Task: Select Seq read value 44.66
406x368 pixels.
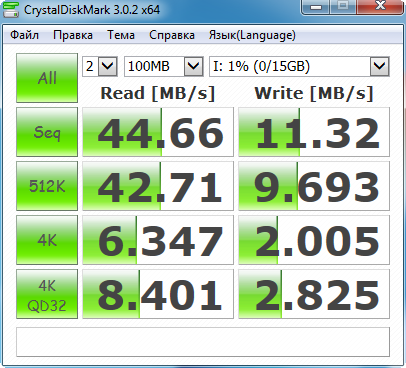Action: point(158,132)
